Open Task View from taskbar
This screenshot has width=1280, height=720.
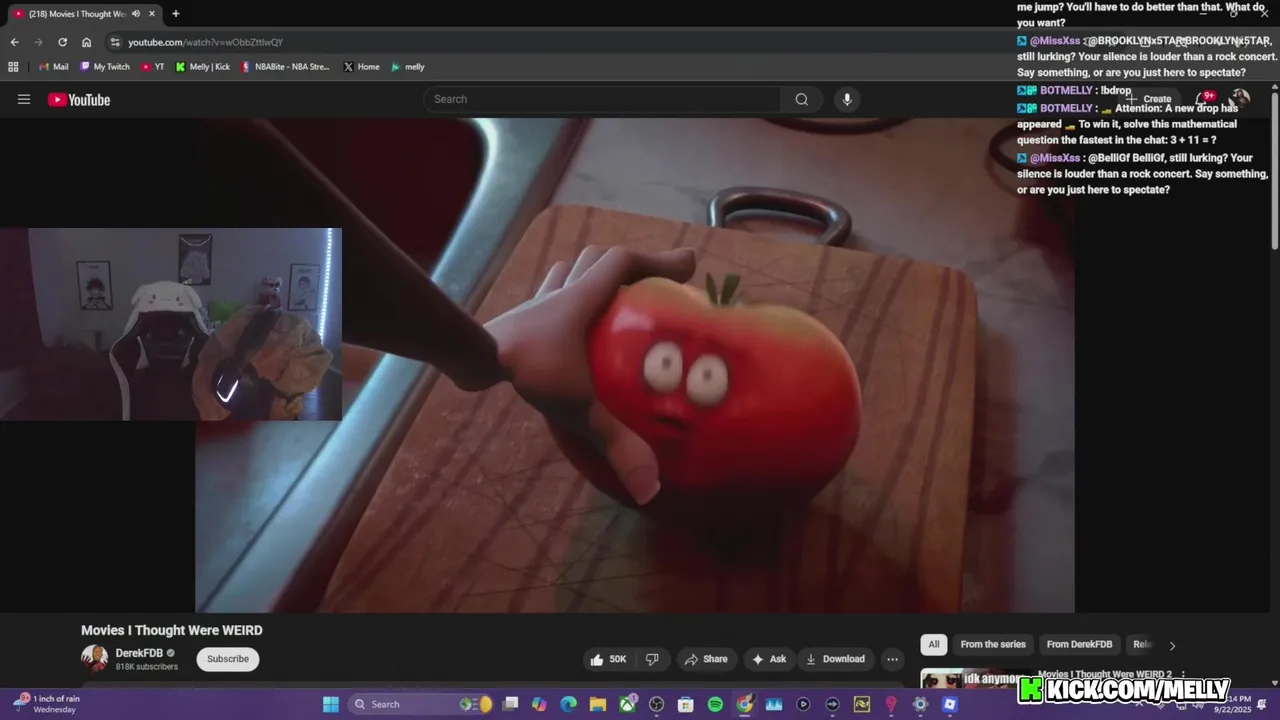510,704
